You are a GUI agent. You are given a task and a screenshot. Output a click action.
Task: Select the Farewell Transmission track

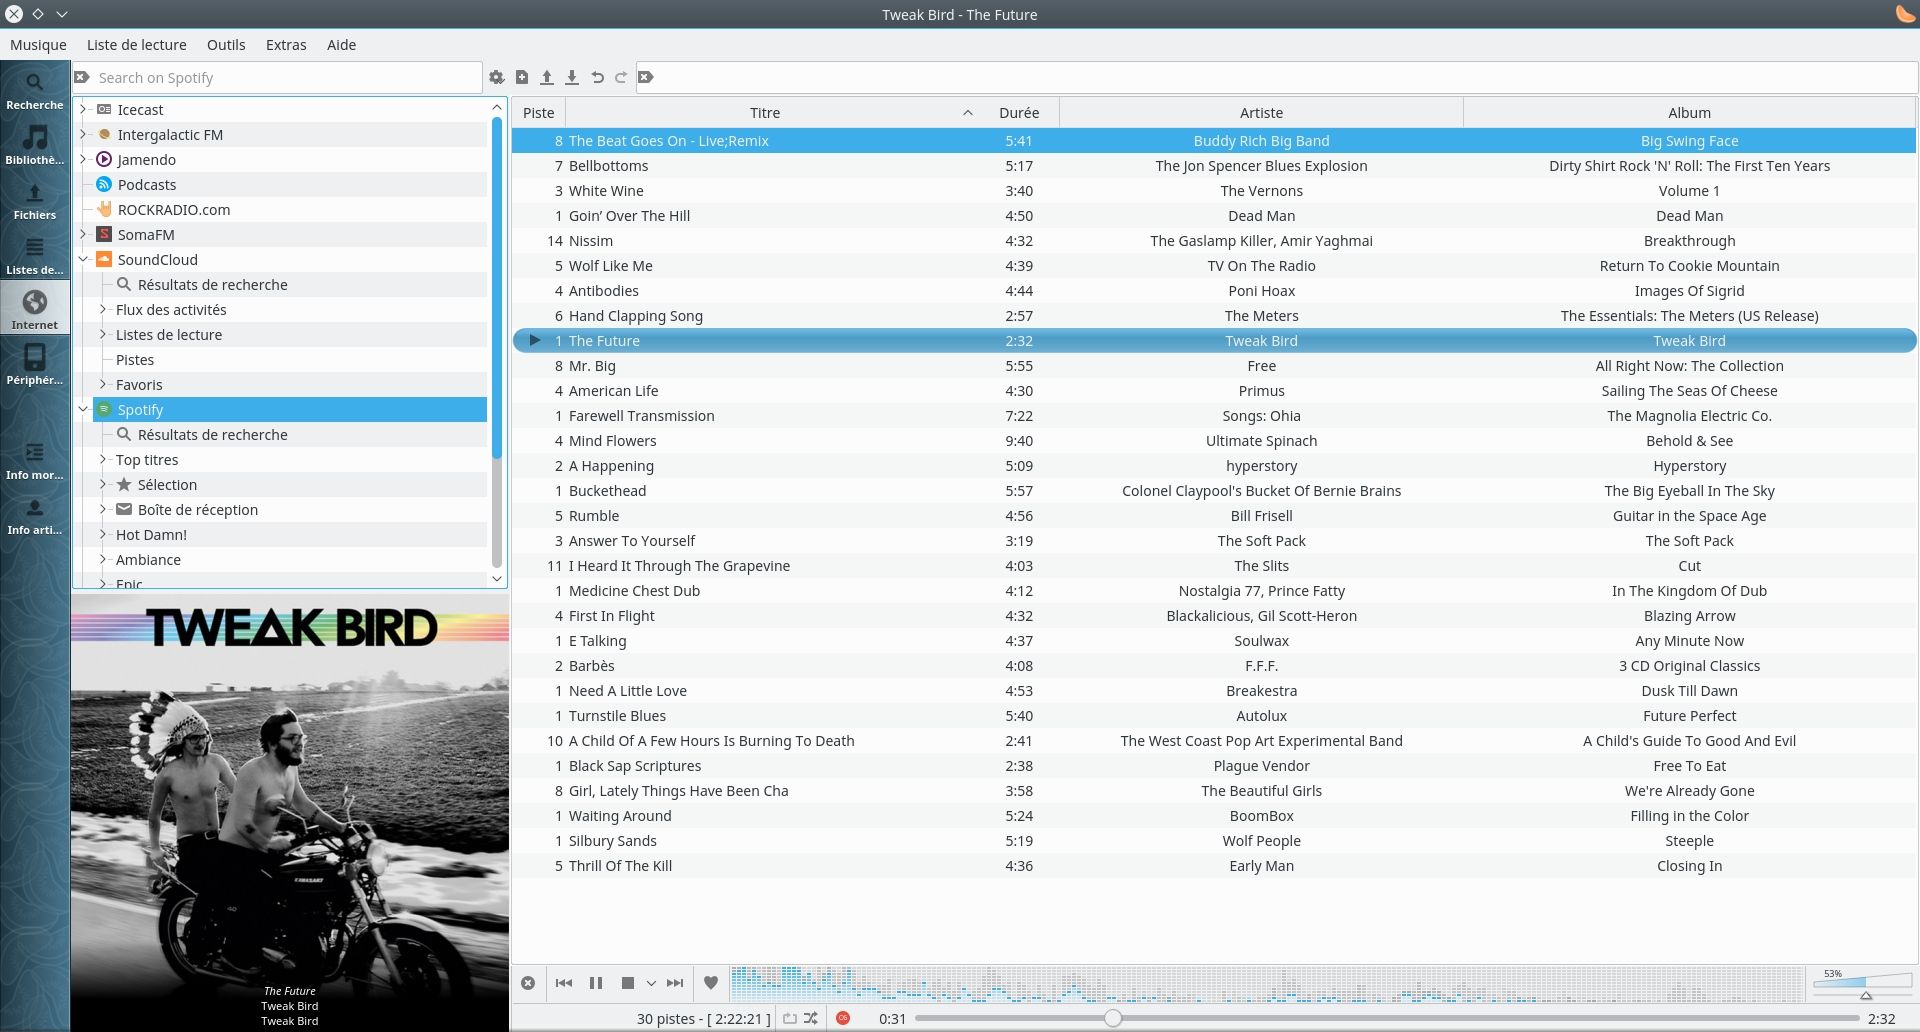pyautogui.click(x=1214, y=416)
